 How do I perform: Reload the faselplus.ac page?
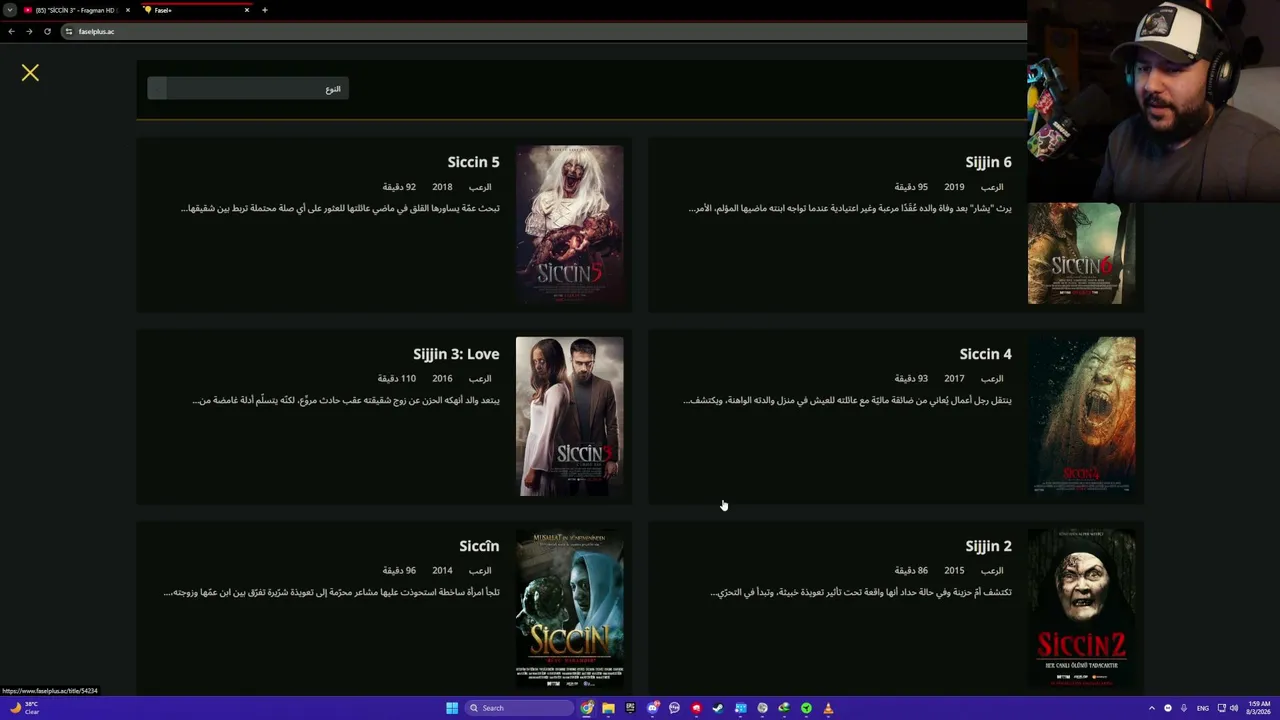coord(47,31)
